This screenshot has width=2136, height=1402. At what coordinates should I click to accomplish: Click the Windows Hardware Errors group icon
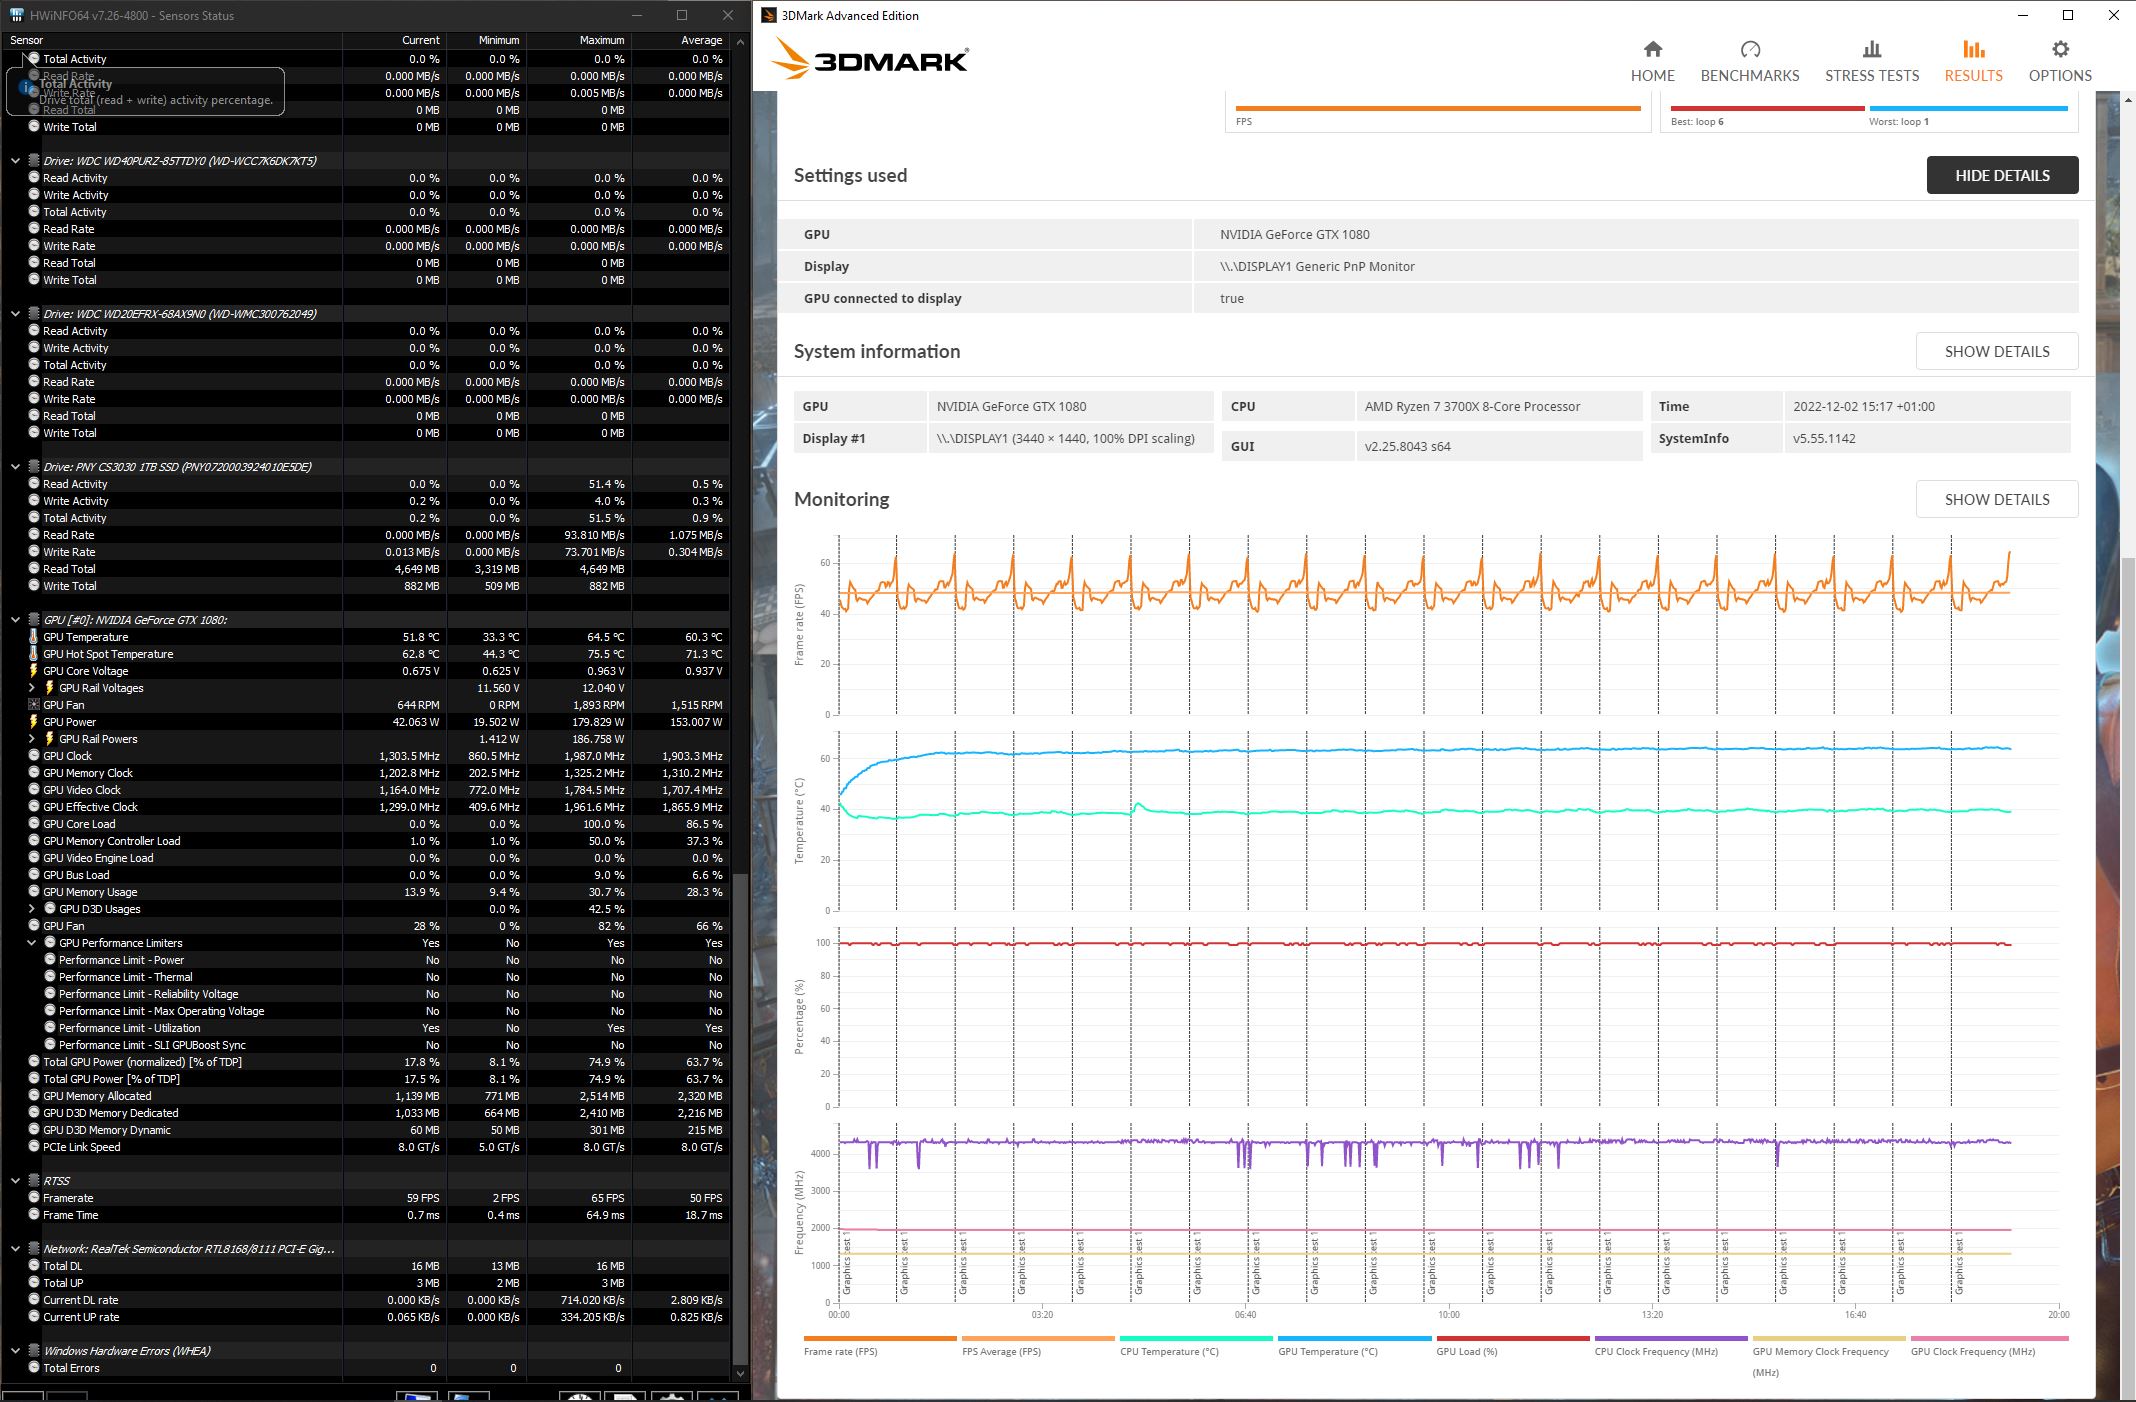click(x=34, y=1351)
